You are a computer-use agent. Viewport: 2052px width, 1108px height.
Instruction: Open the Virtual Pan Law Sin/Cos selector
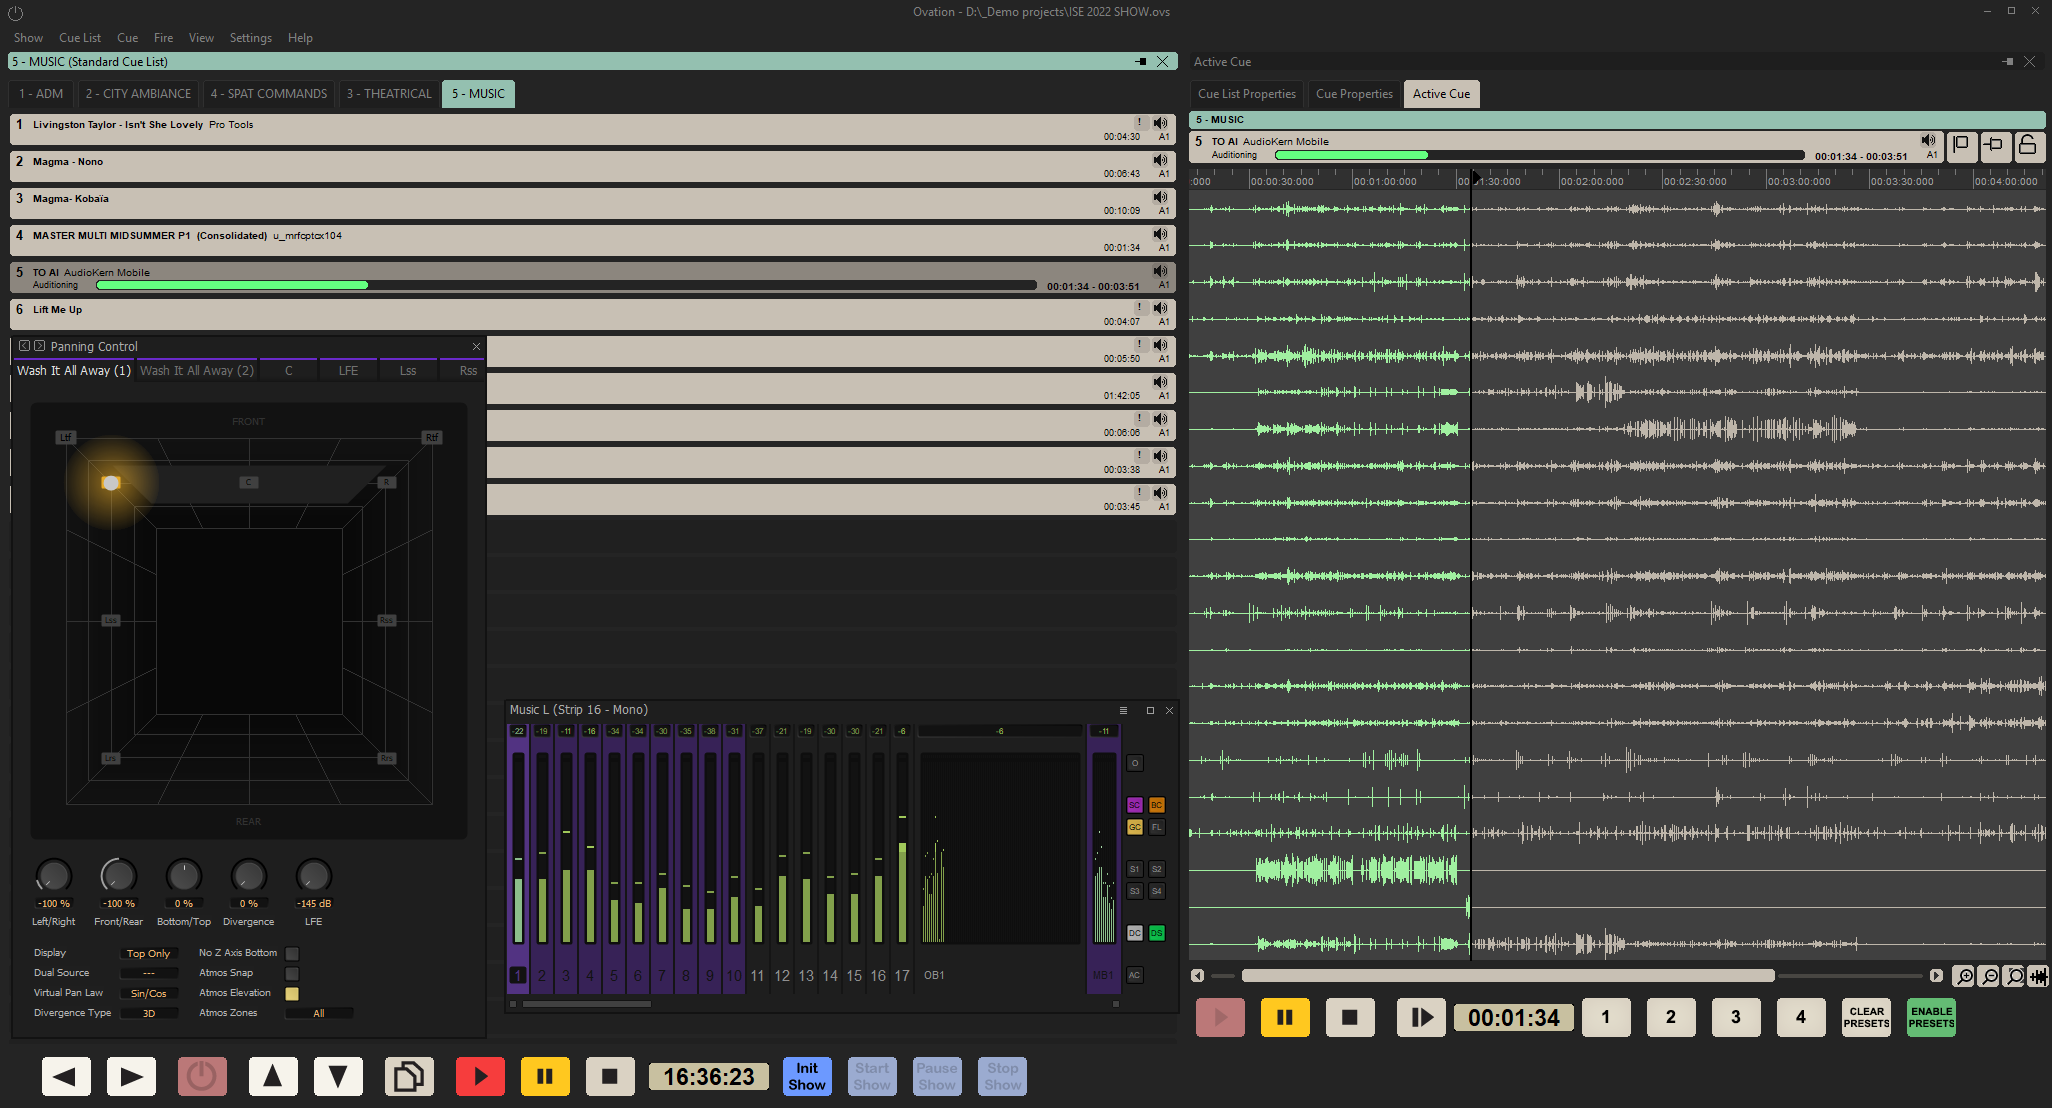tap(148, 993)
